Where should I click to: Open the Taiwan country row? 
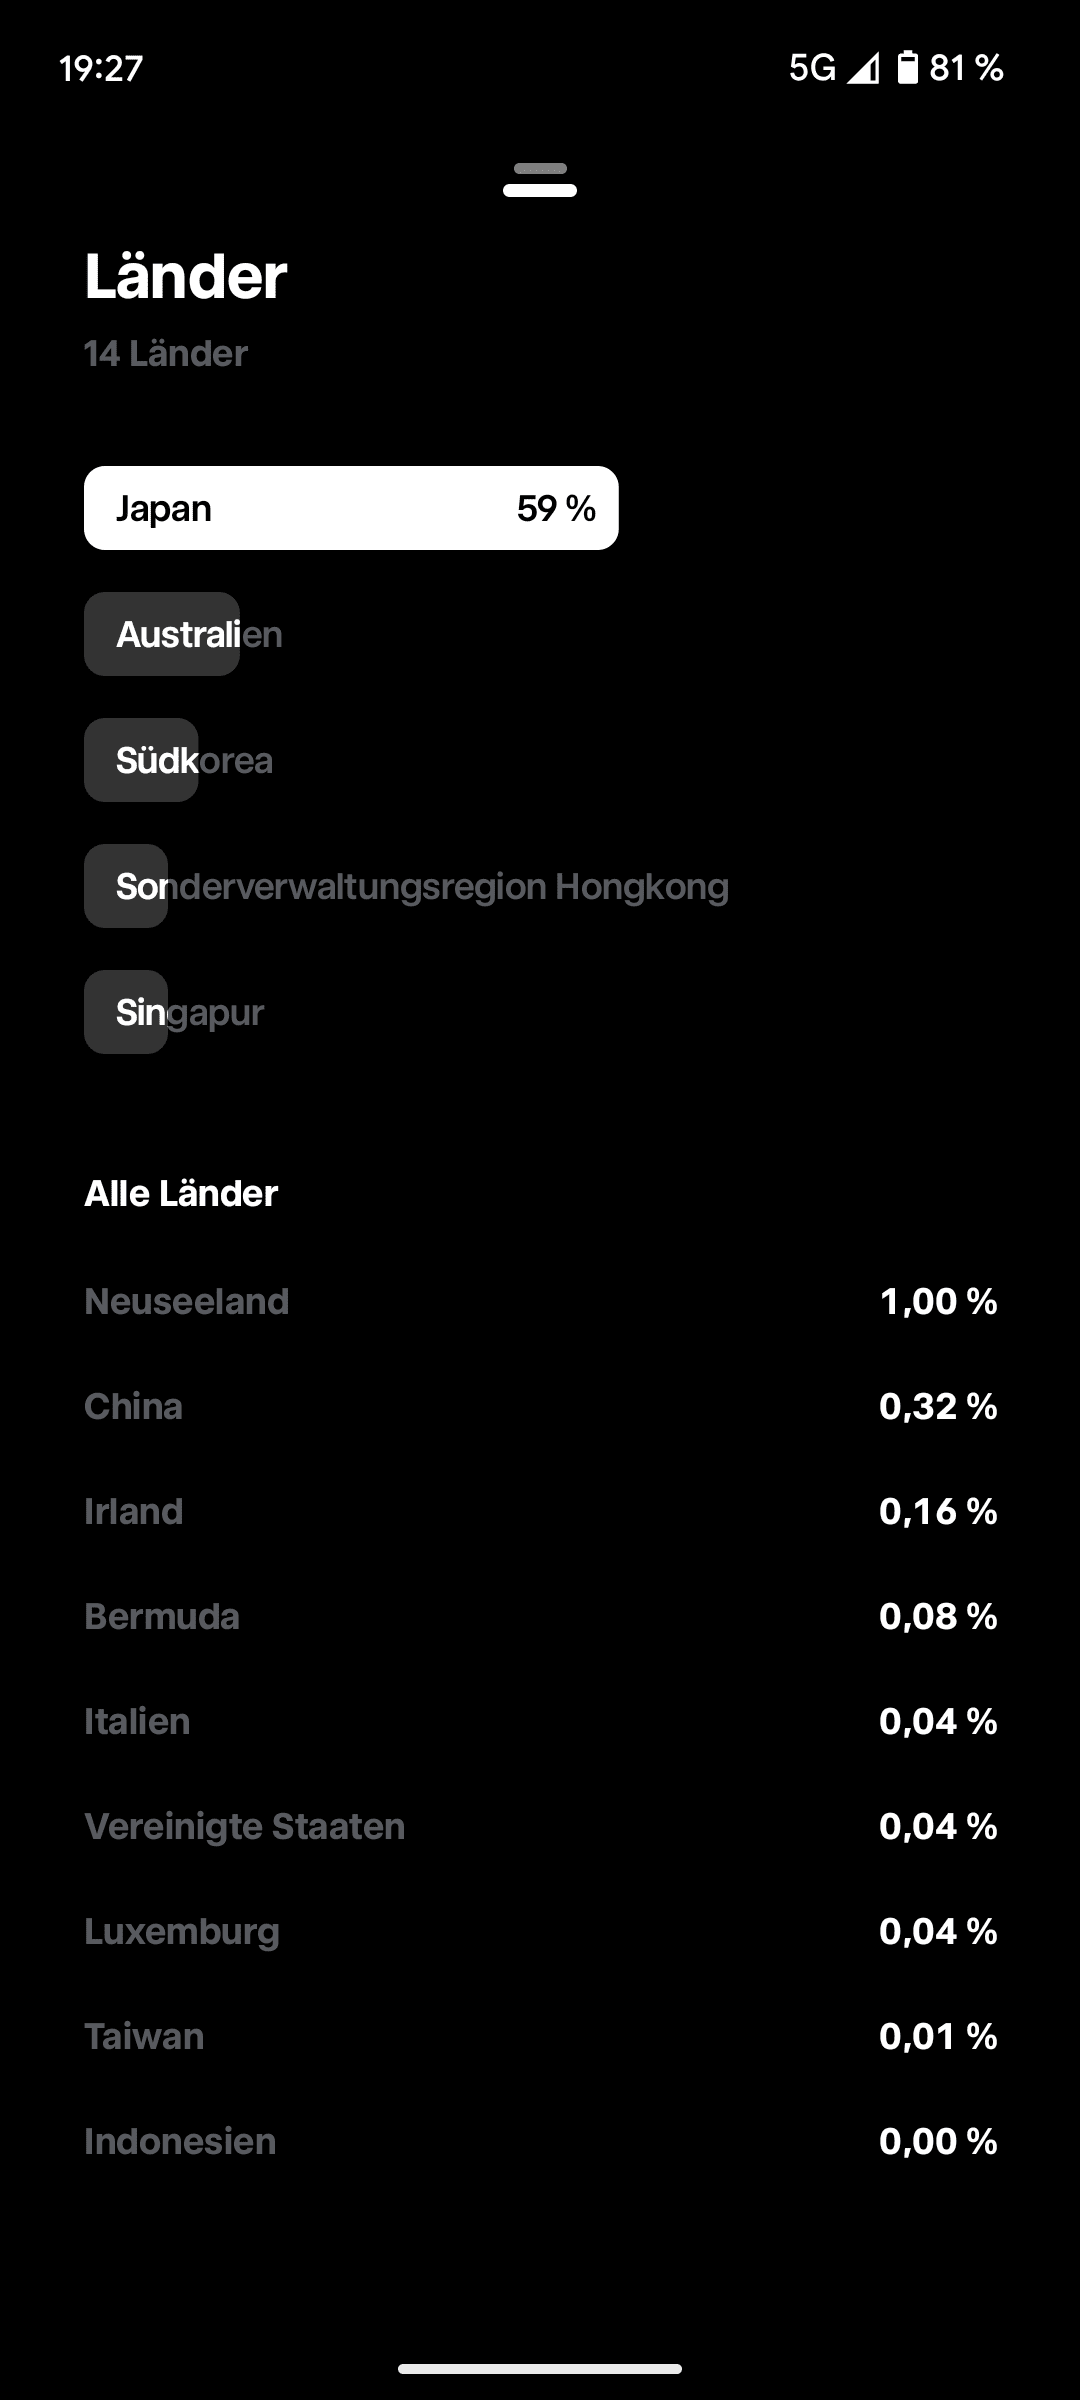(x=540, y=2036)
